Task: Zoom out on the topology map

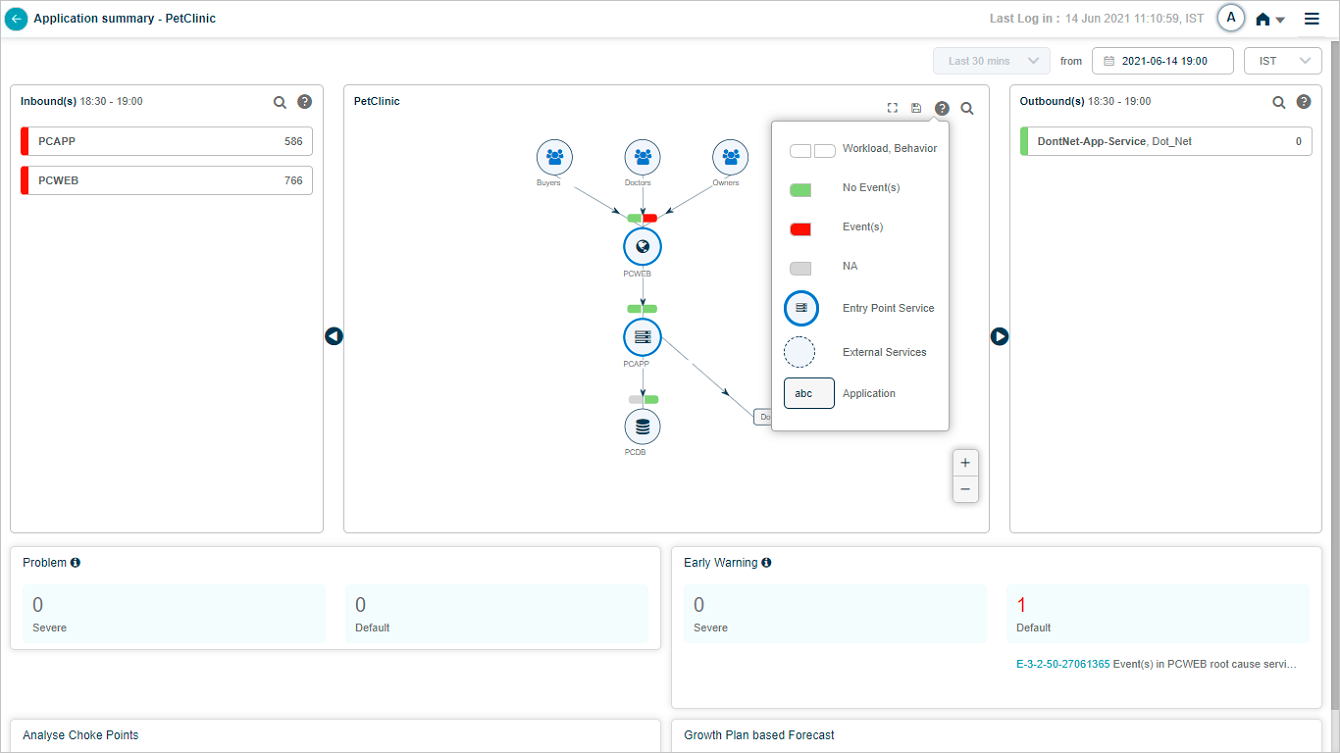Action: tap(965, 489)
